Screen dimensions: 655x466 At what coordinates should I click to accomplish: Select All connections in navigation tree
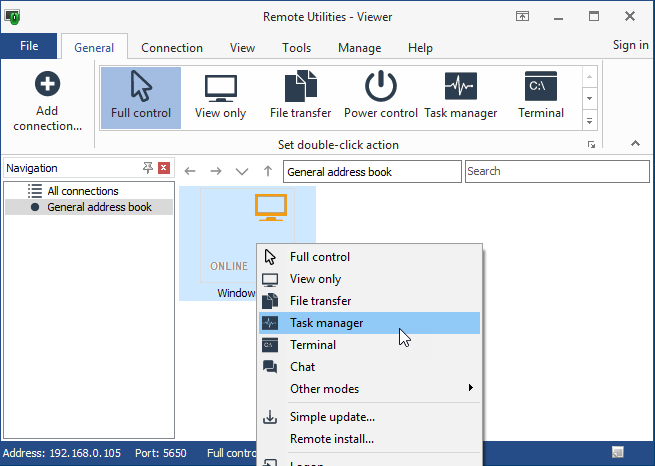(x=83, y=191)
